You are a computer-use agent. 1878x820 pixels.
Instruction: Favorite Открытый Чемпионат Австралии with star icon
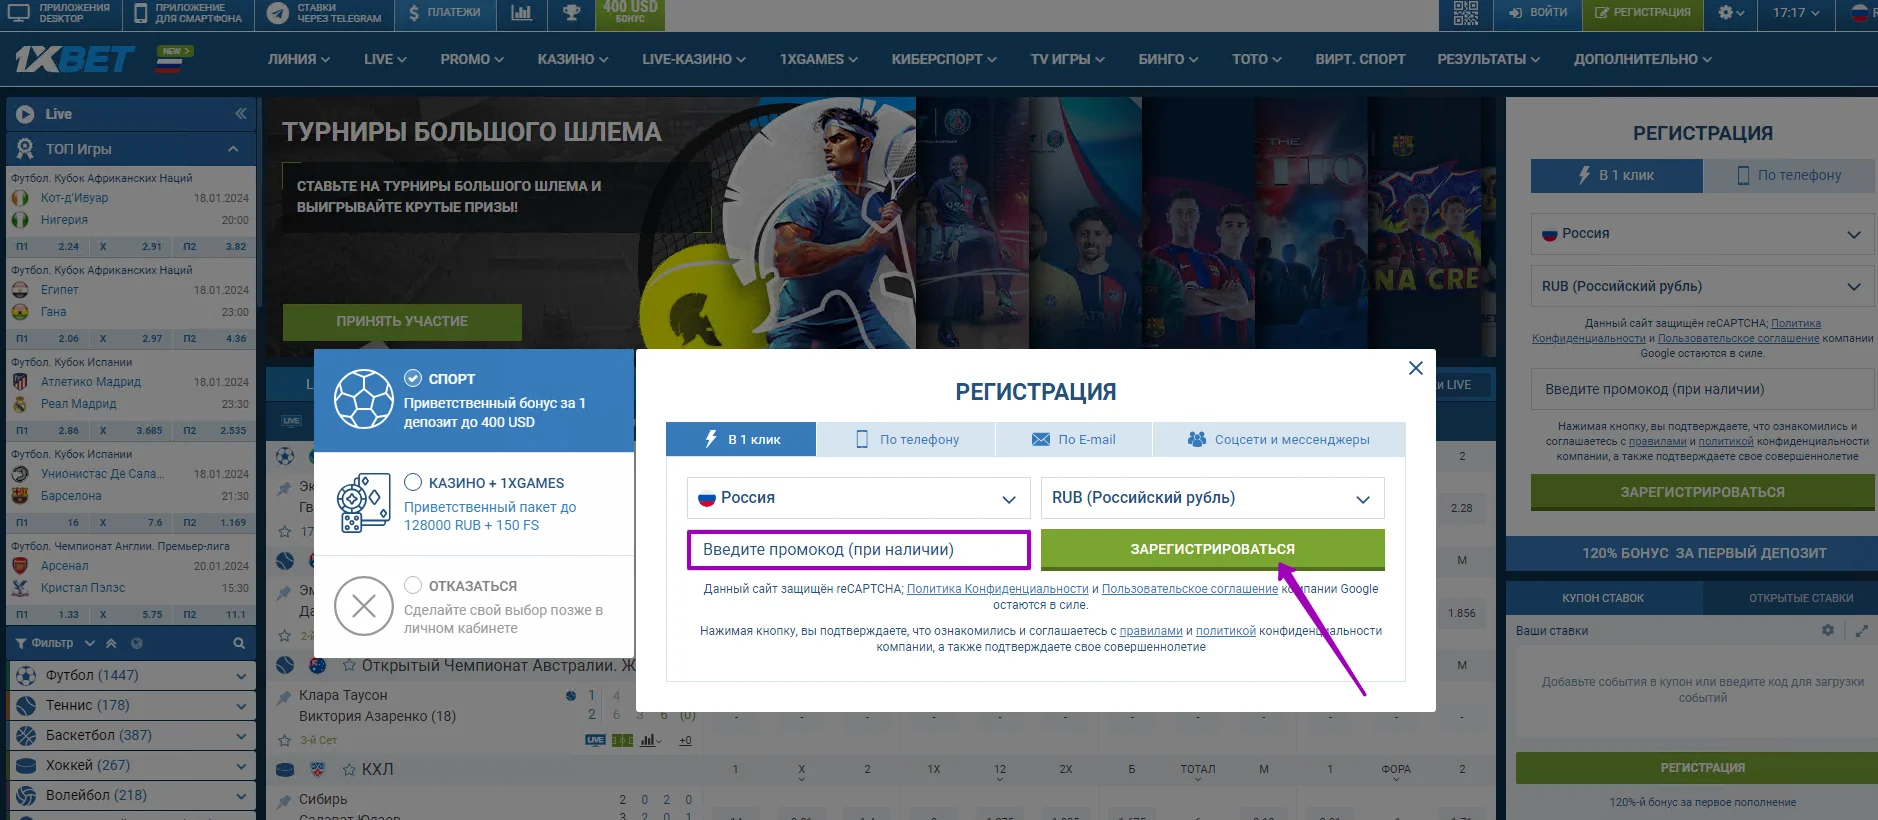pyautogui.click(x=349, y=665)
